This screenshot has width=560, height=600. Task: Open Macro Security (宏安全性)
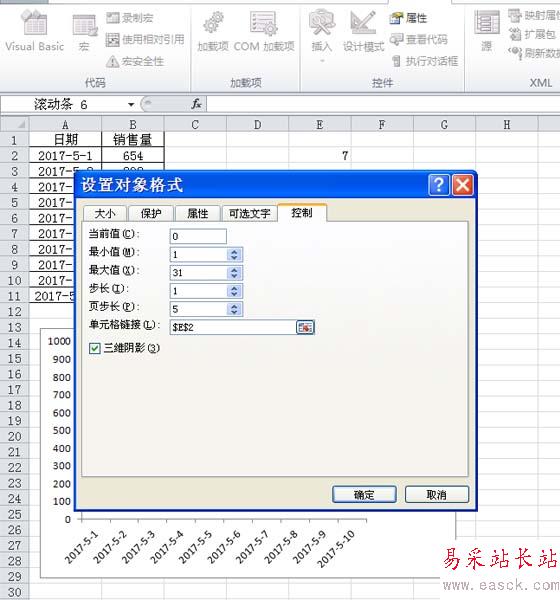tap(135, 61)
